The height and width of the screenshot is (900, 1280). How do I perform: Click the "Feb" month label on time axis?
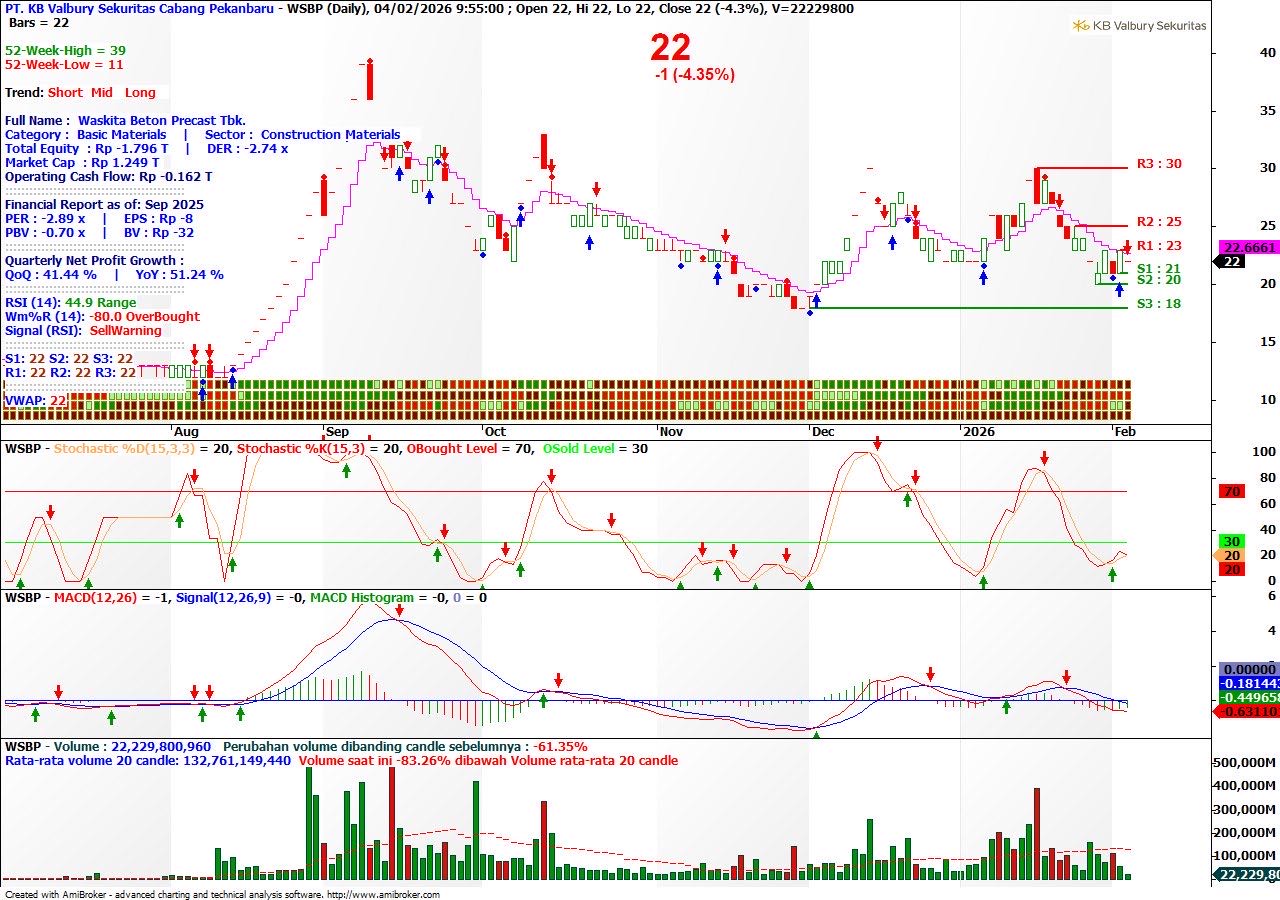[1124, 432]
